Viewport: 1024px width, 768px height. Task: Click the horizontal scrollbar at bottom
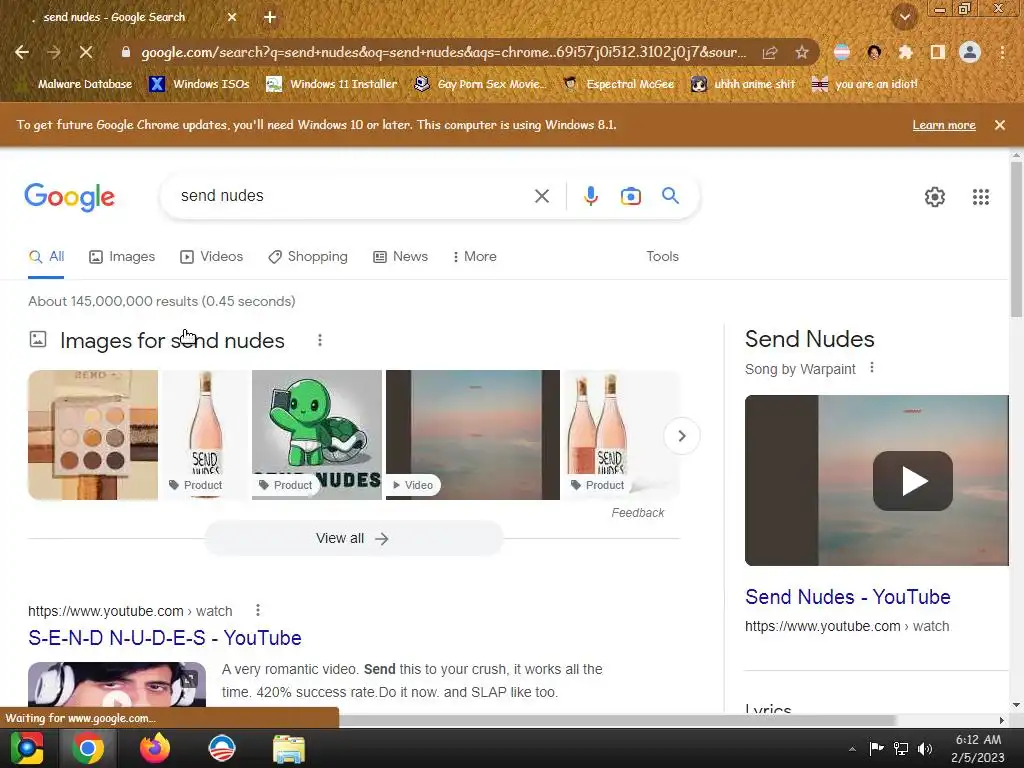(617, 720)
